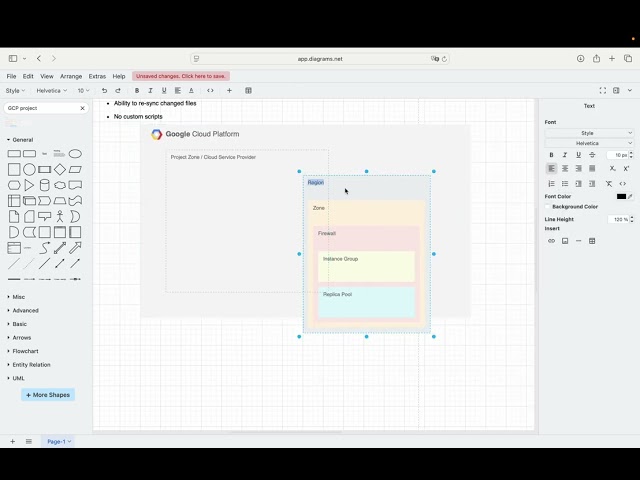Open Style dropdown in top toolbar
640x480 pixels.
(15, 91)
